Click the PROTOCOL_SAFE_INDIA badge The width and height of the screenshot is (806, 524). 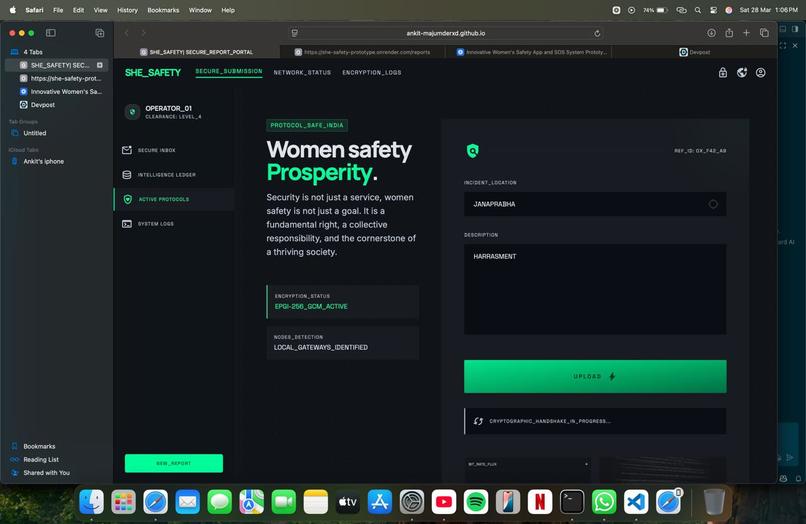[x=307, y=125]
